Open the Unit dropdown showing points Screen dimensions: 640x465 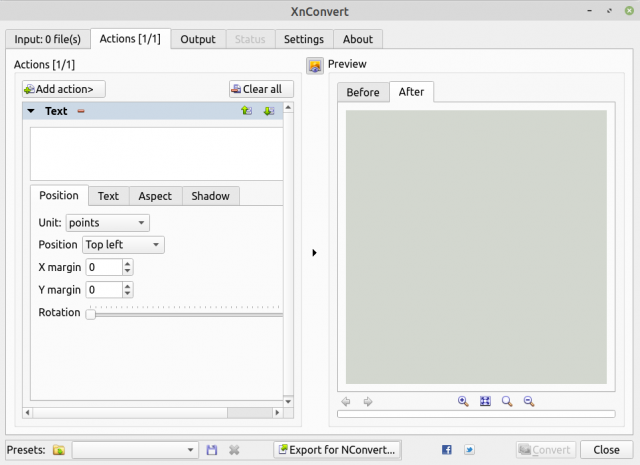[108, 223]
